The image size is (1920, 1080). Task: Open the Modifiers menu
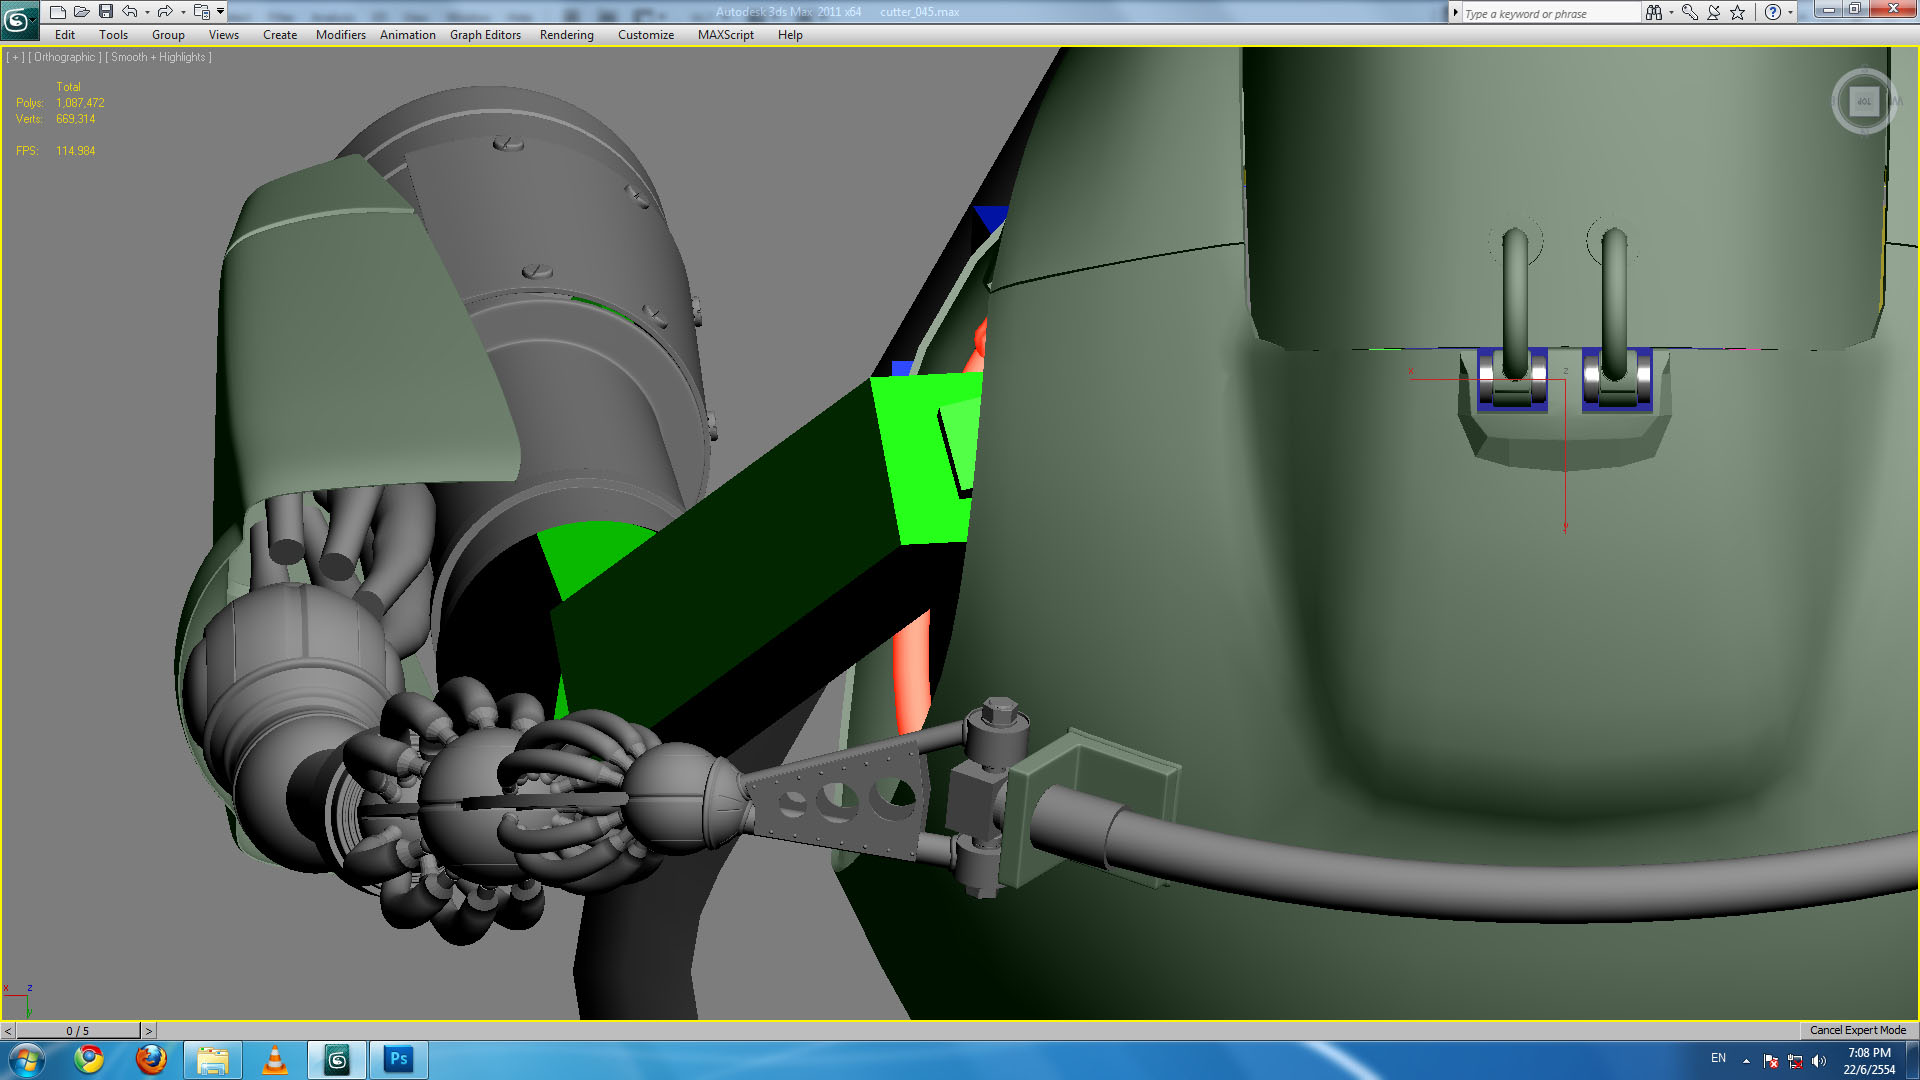tap(340, 35)
